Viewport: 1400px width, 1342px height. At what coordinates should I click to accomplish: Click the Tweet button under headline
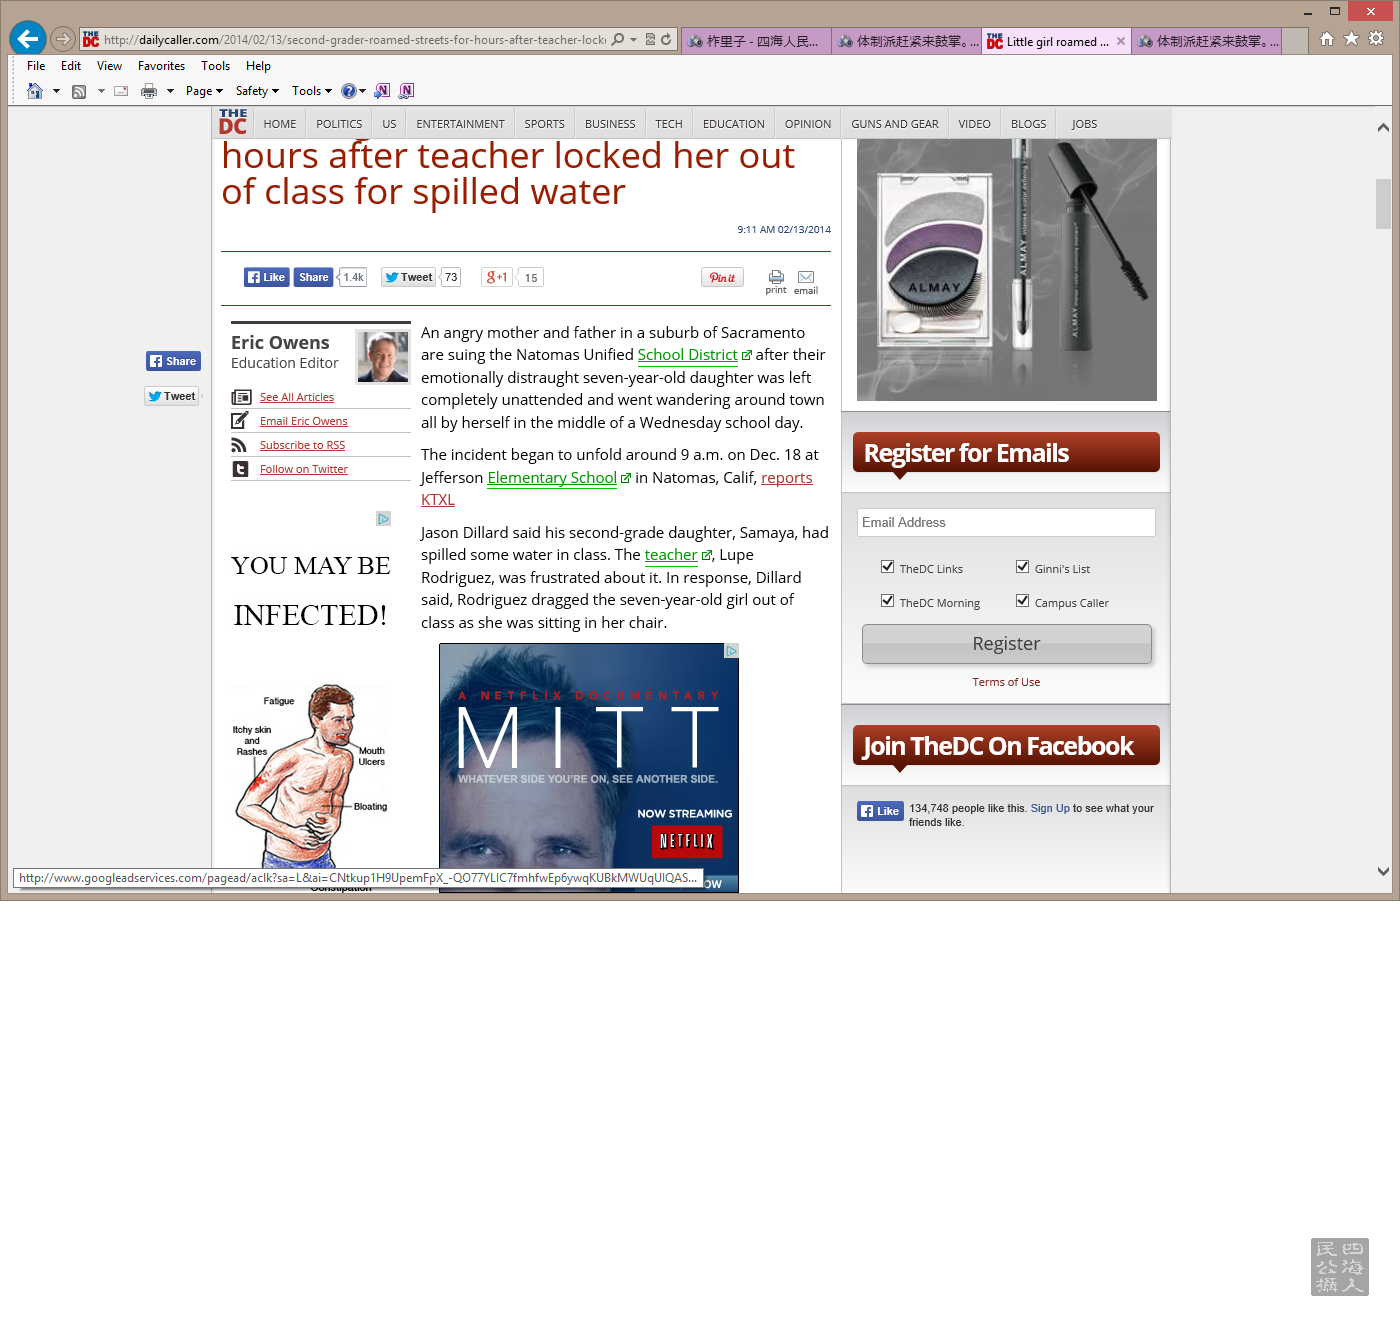(x=409, y=277)
